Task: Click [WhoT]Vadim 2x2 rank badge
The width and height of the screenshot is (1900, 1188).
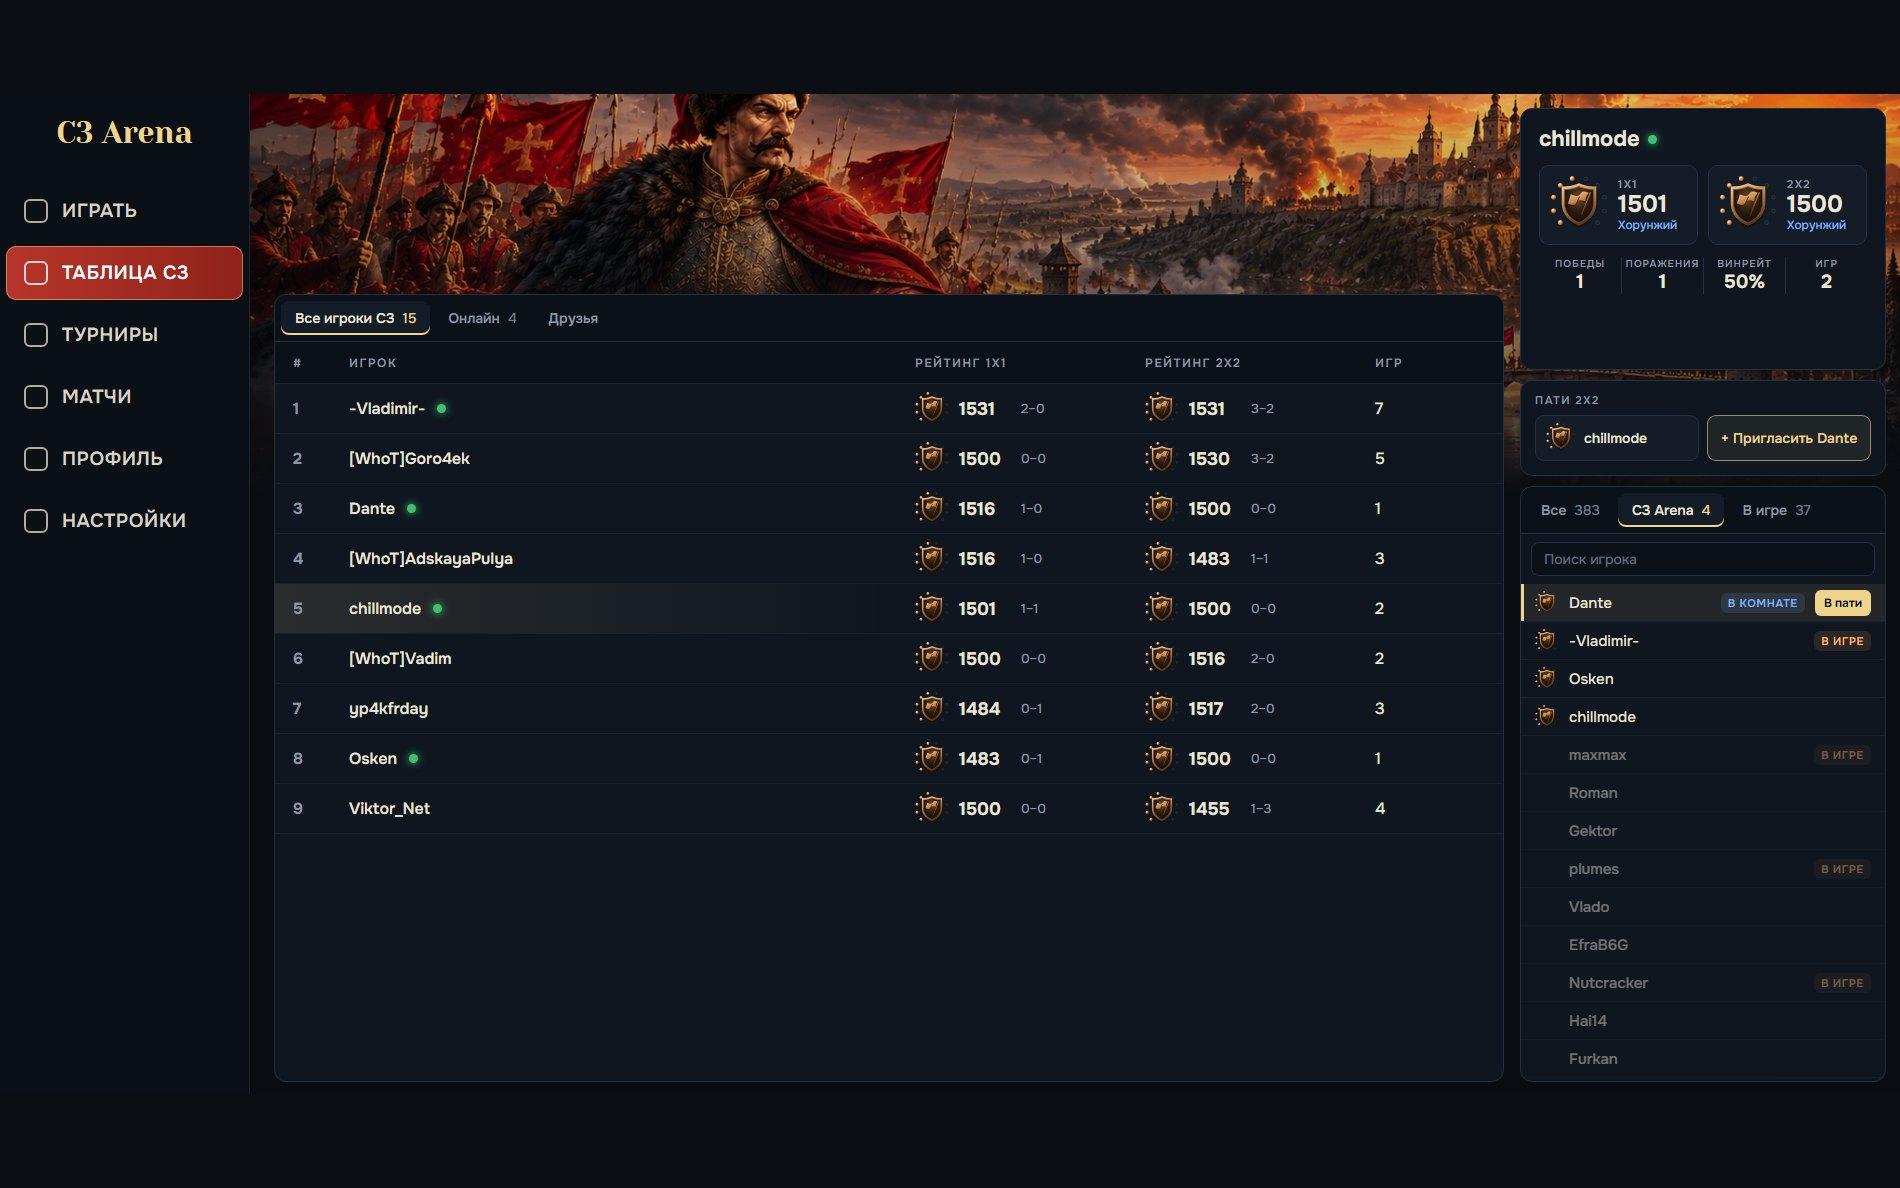Action: click(1160, 658)
